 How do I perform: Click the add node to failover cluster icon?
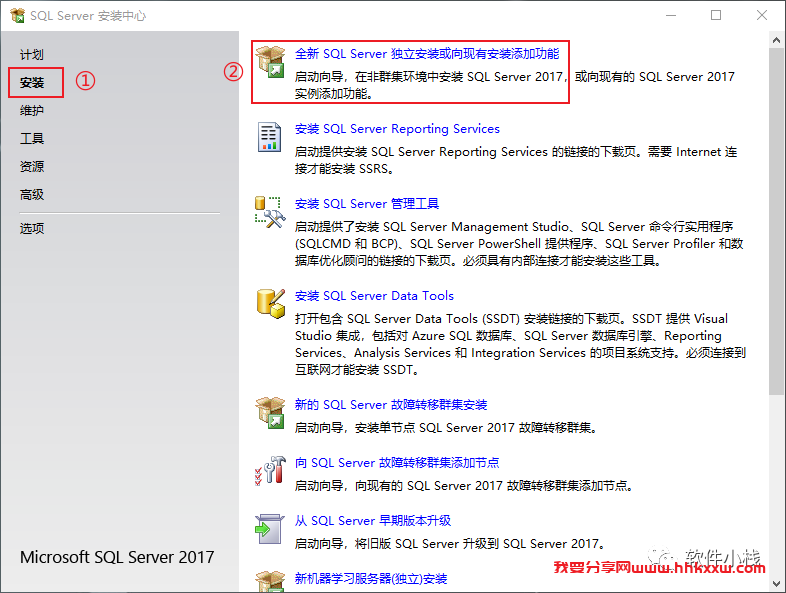click(x=270, y=471)
